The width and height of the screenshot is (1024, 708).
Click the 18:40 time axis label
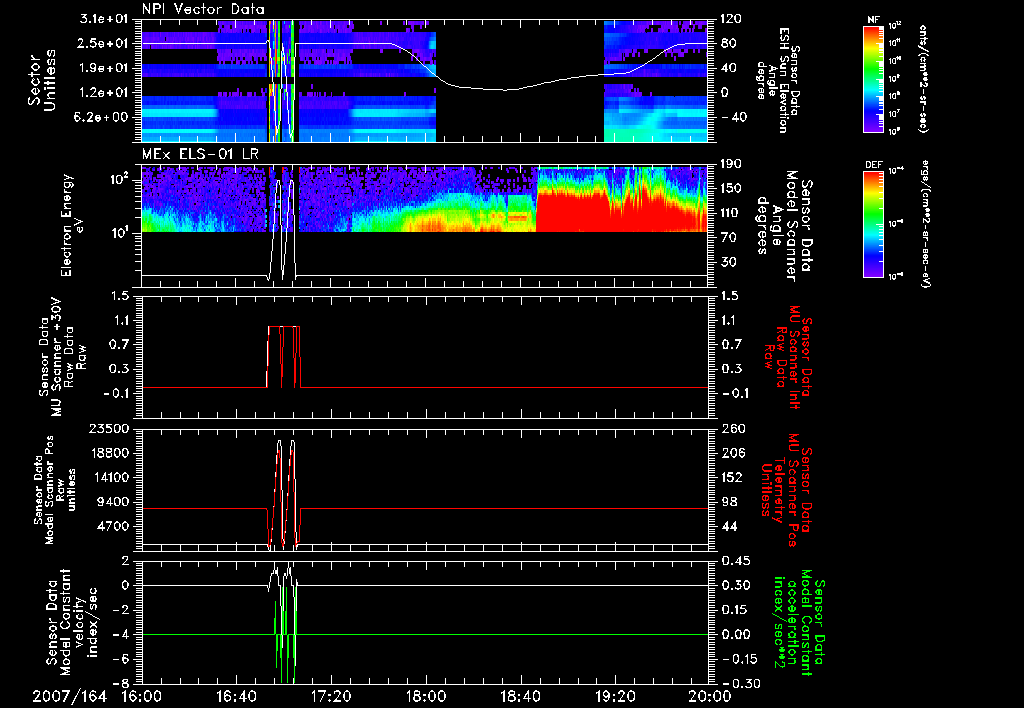[520, 696]
